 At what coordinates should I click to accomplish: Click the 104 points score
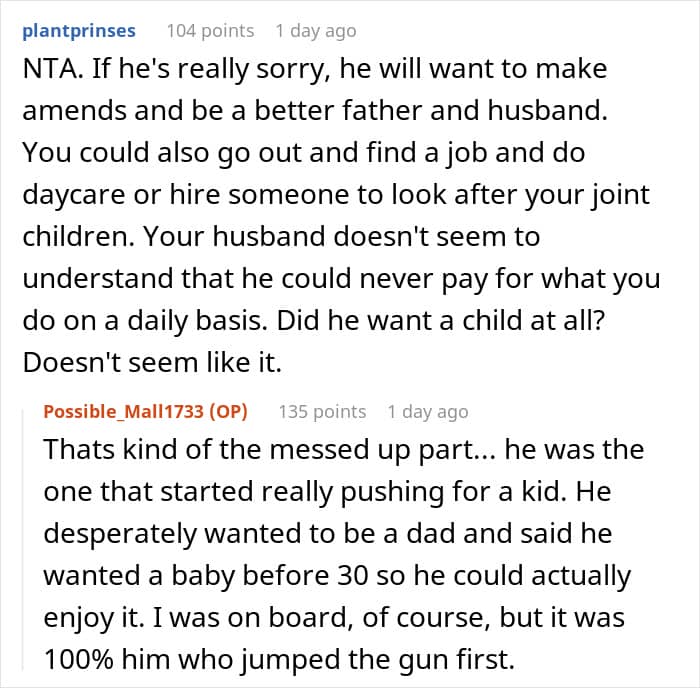click(x=210, y=31)
